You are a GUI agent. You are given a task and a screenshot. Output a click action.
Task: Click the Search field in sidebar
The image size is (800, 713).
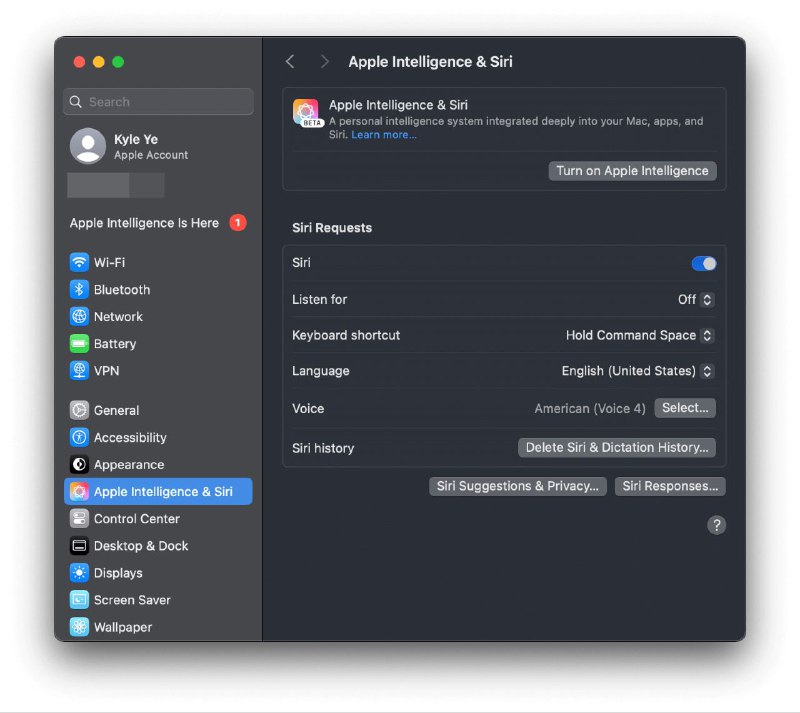pyautogui.click(x=158, y=101)
